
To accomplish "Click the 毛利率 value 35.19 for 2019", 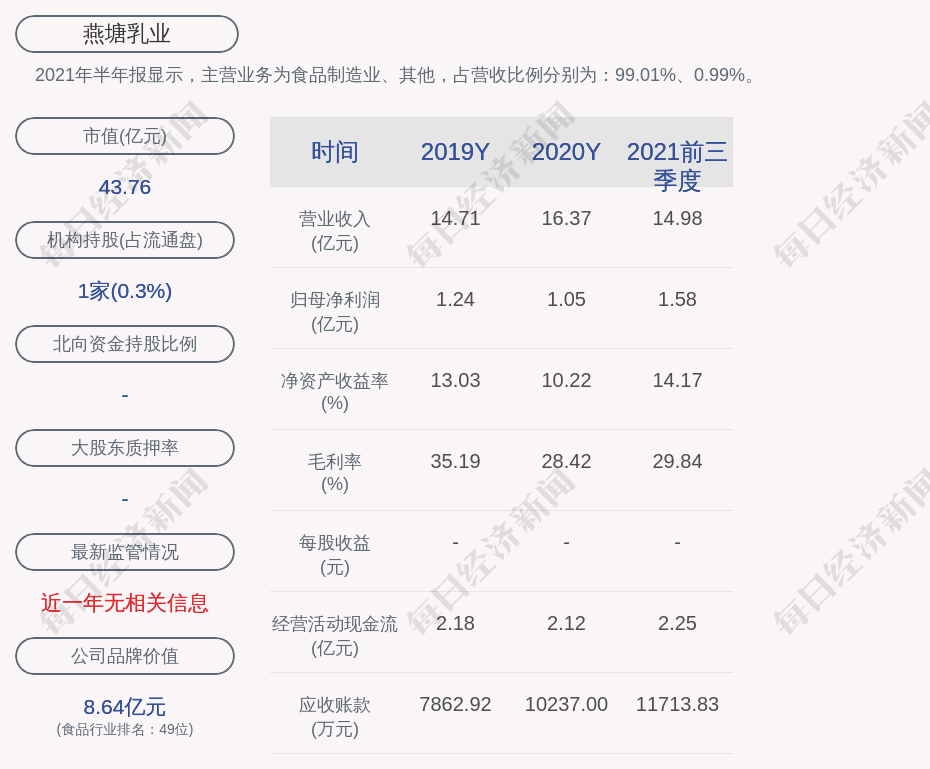I will pos(455,461).
